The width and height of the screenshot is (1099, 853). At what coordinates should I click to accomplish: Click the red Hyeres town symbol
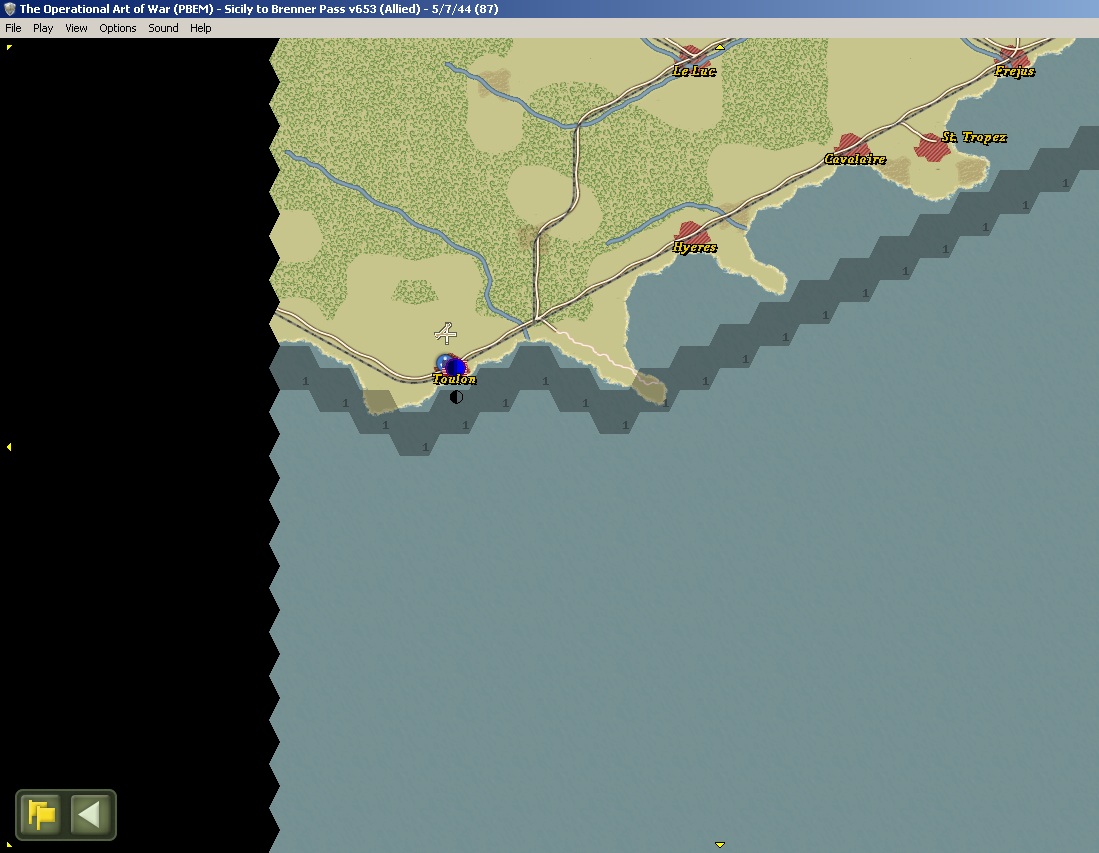[690, 232]
